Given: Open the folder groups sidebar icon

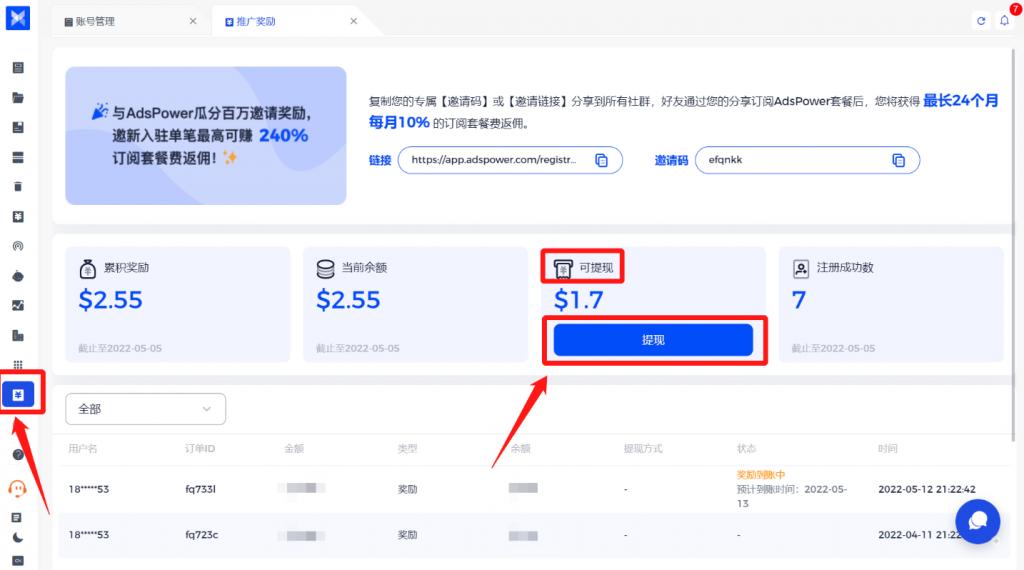Looking at the screenshot, I should 18,98.
